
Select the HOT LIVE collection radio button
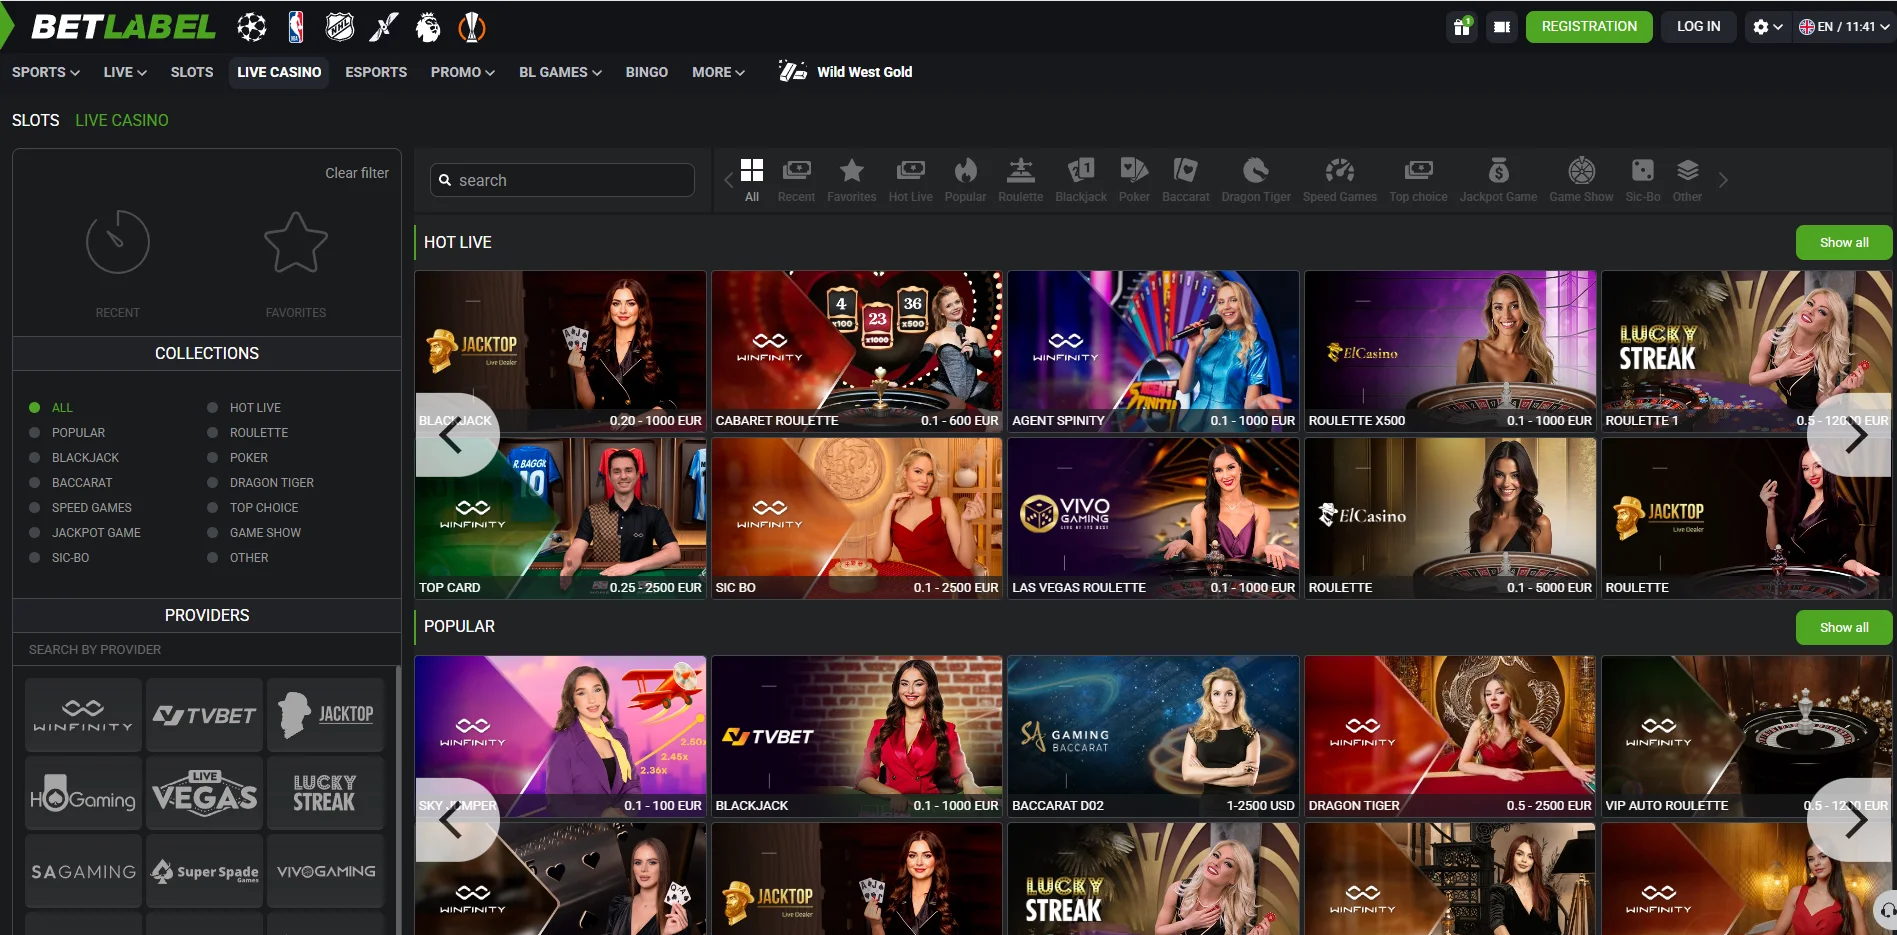pyautogui.click(x=212, y=408)
